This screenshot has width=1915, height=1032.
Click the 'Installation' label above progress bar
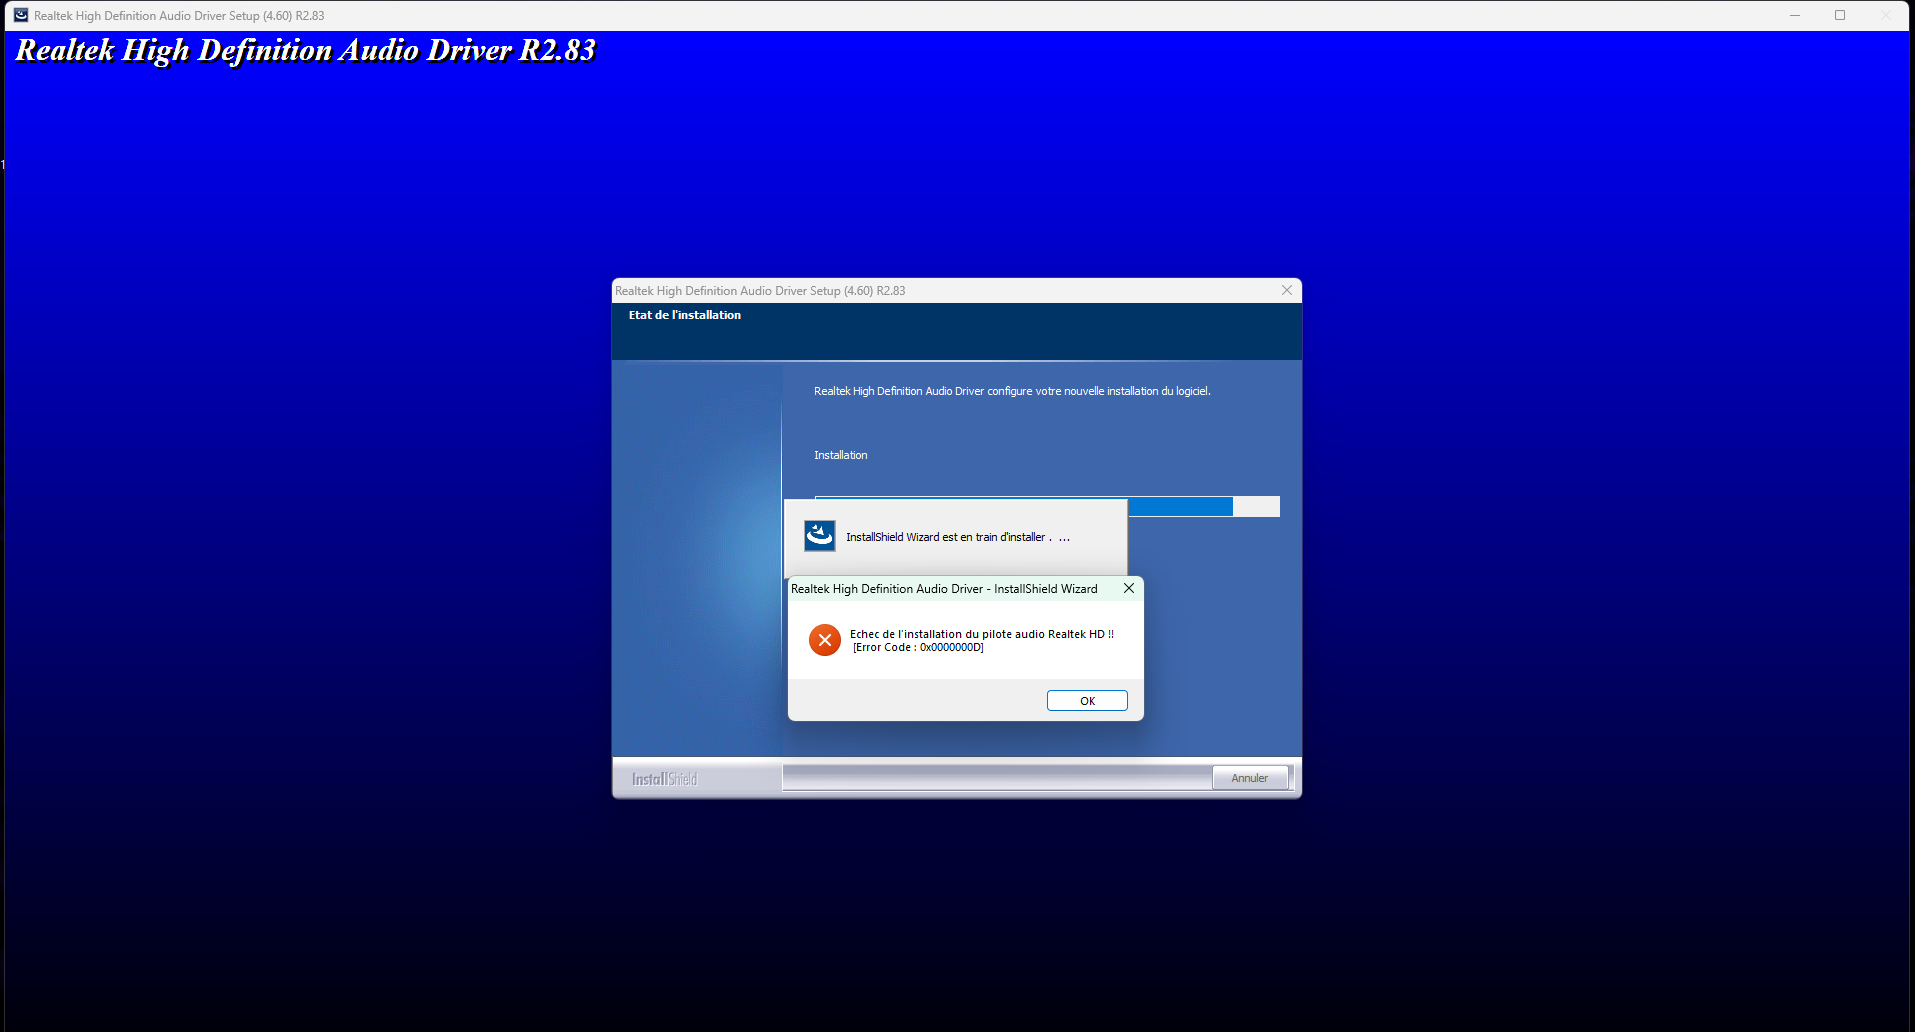point(841,455)
